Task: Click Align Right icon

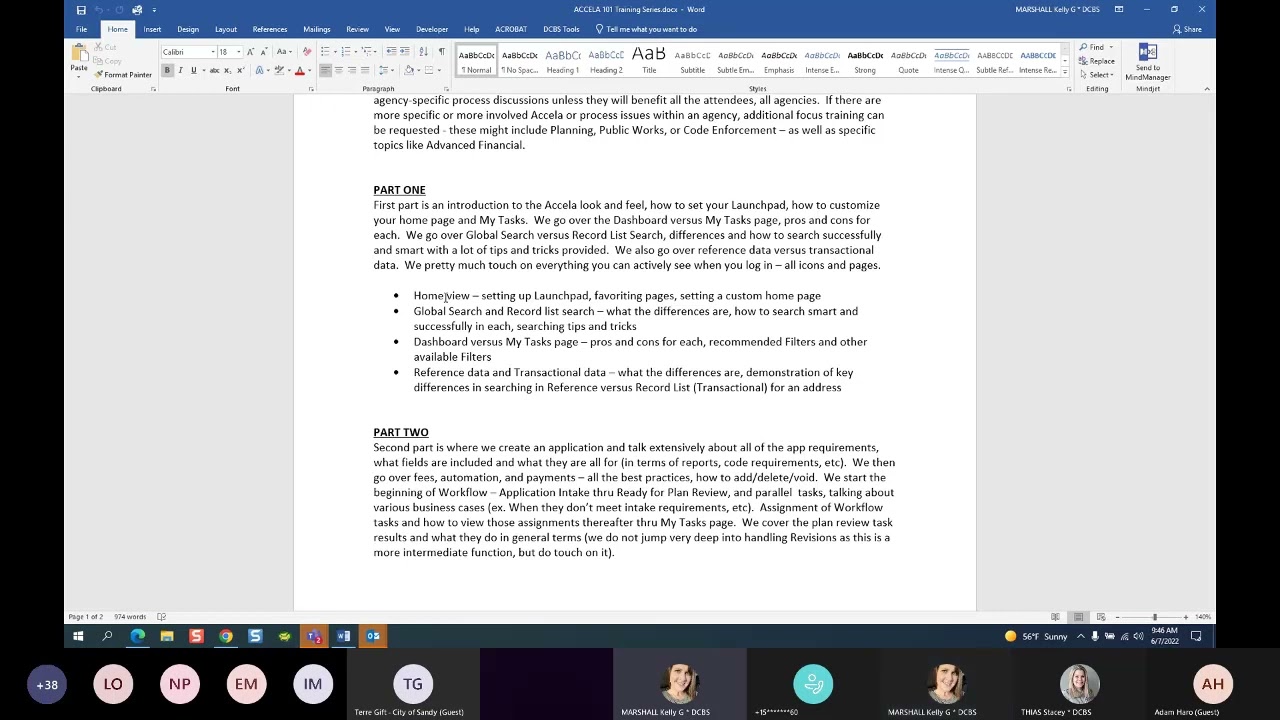Action: (352, 70)
